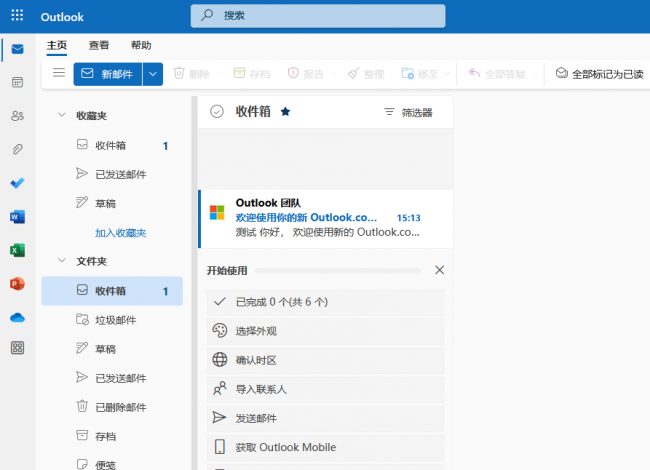The width and height of the screenshot is (650, 470).
Task: Click 获取 Outlook Mobile item
Action: tap(325, 447)
